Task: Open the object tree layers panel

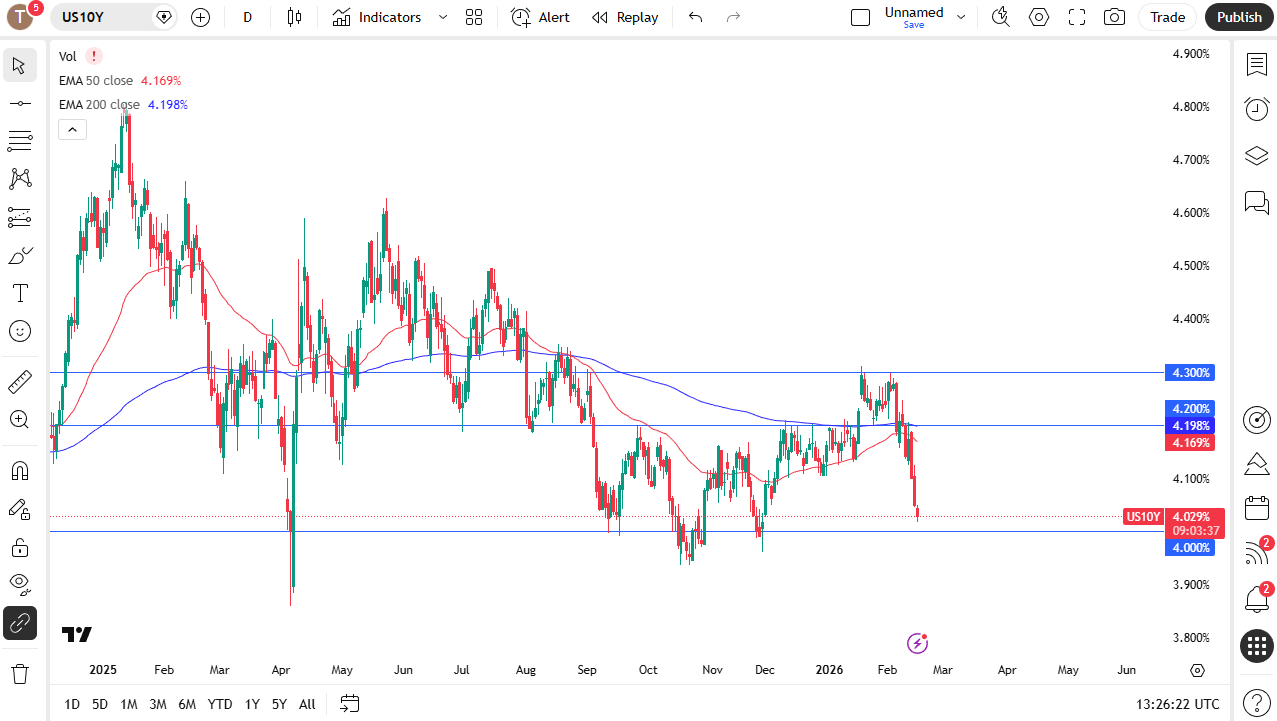Action: click(1257, 156)
